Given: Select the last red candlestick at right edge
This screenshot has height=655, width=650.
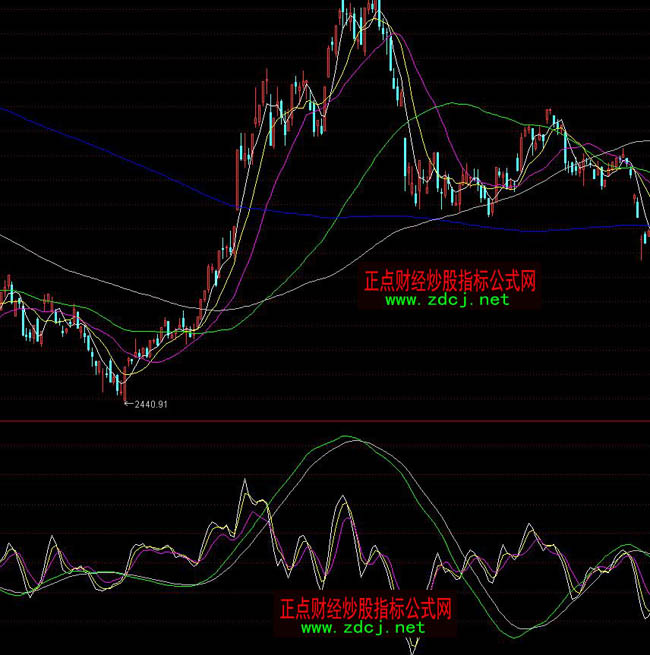Looking at the screenshot, I should point(642,247).
